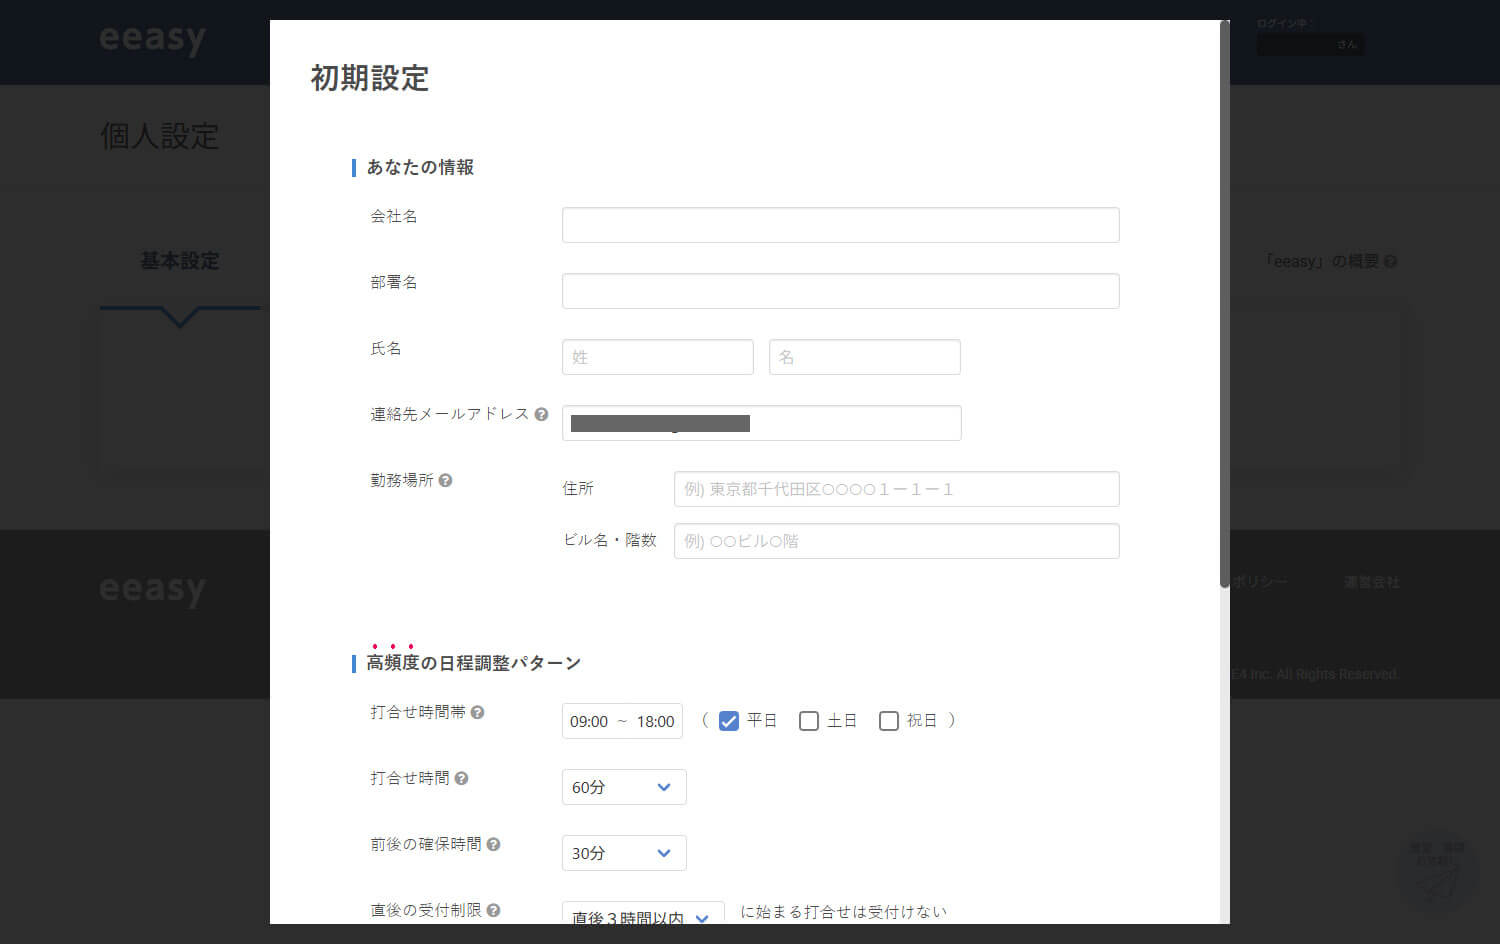1500x944 pixels.
Task: Click help icon beside 勤務場所
Action: click(x=445, y=480)
